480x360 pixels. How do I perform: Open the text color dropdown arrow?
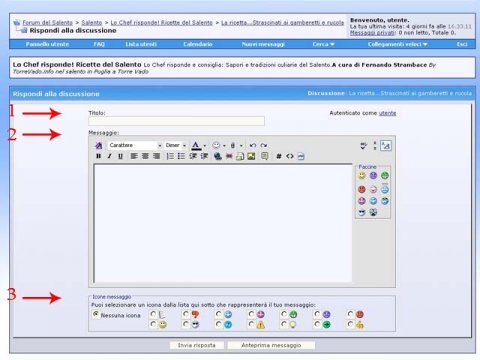[x=205, y=146]
